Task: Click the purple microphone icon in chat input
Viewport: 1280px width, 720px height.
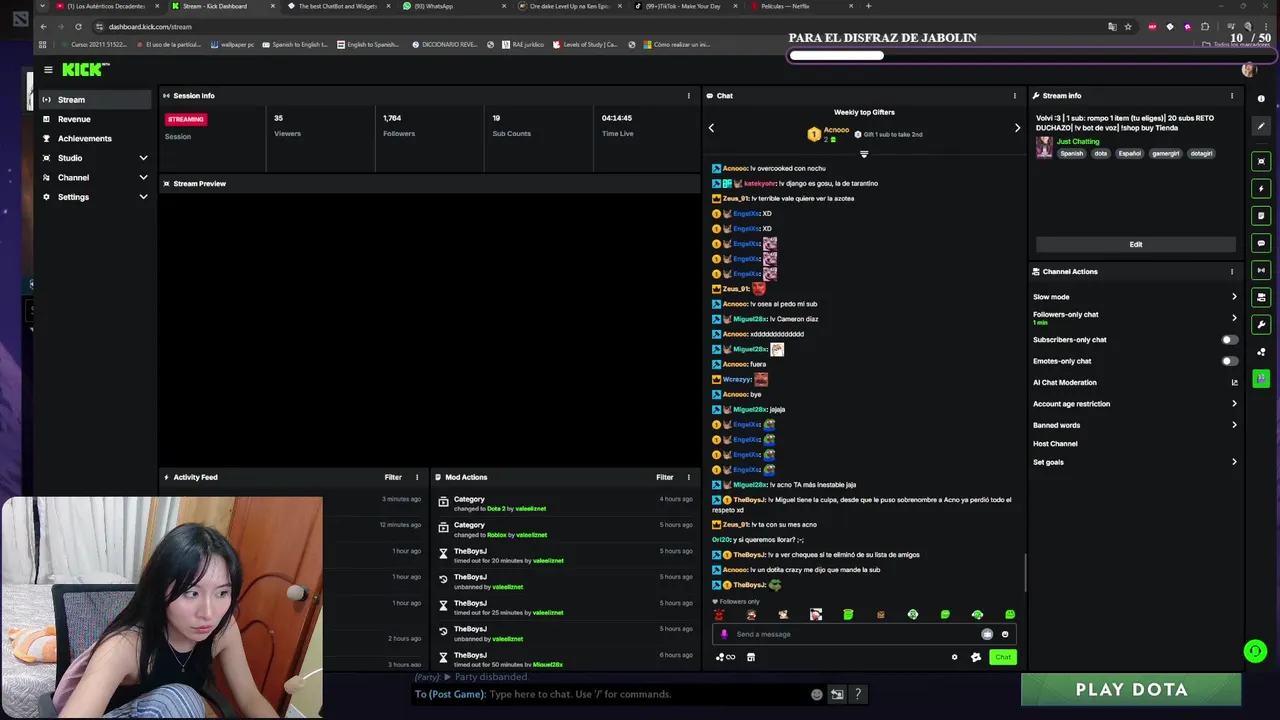Action: [x=724, y=634]
